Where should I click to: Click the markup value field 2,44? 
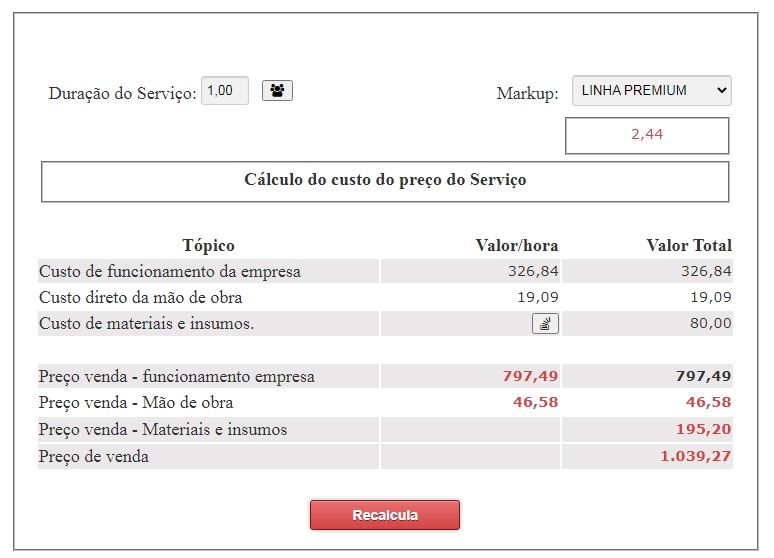pyautogui.click(x=647, y=135)
